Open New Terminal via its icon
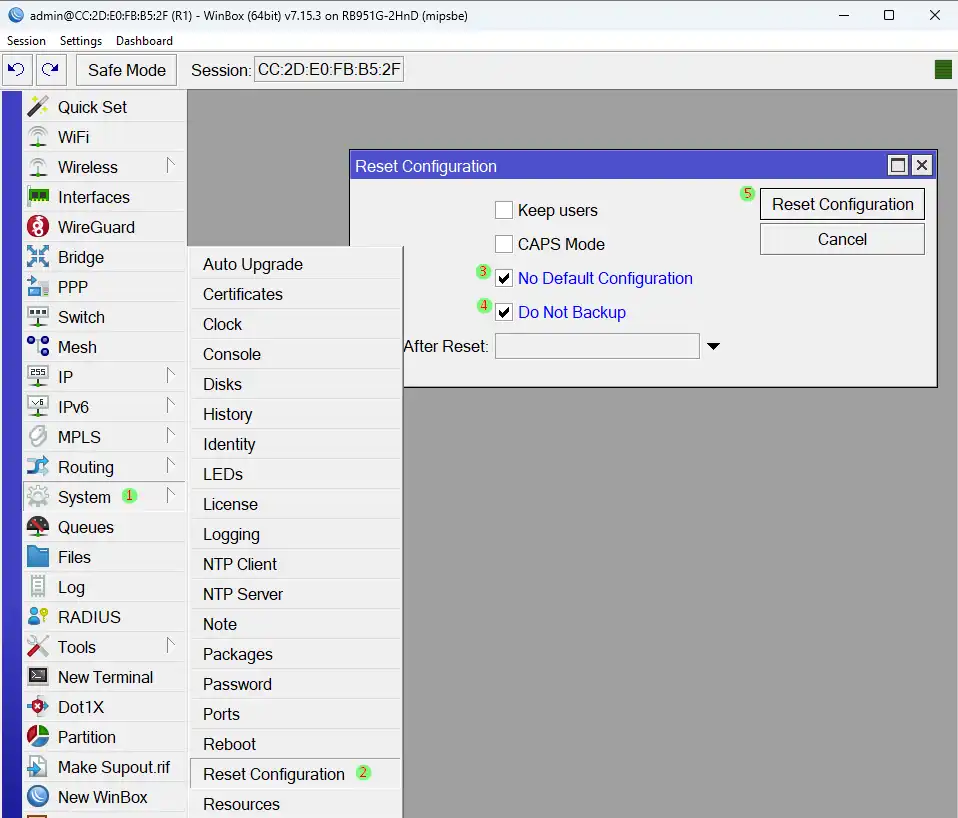The image size is (958, 818). 38,677
